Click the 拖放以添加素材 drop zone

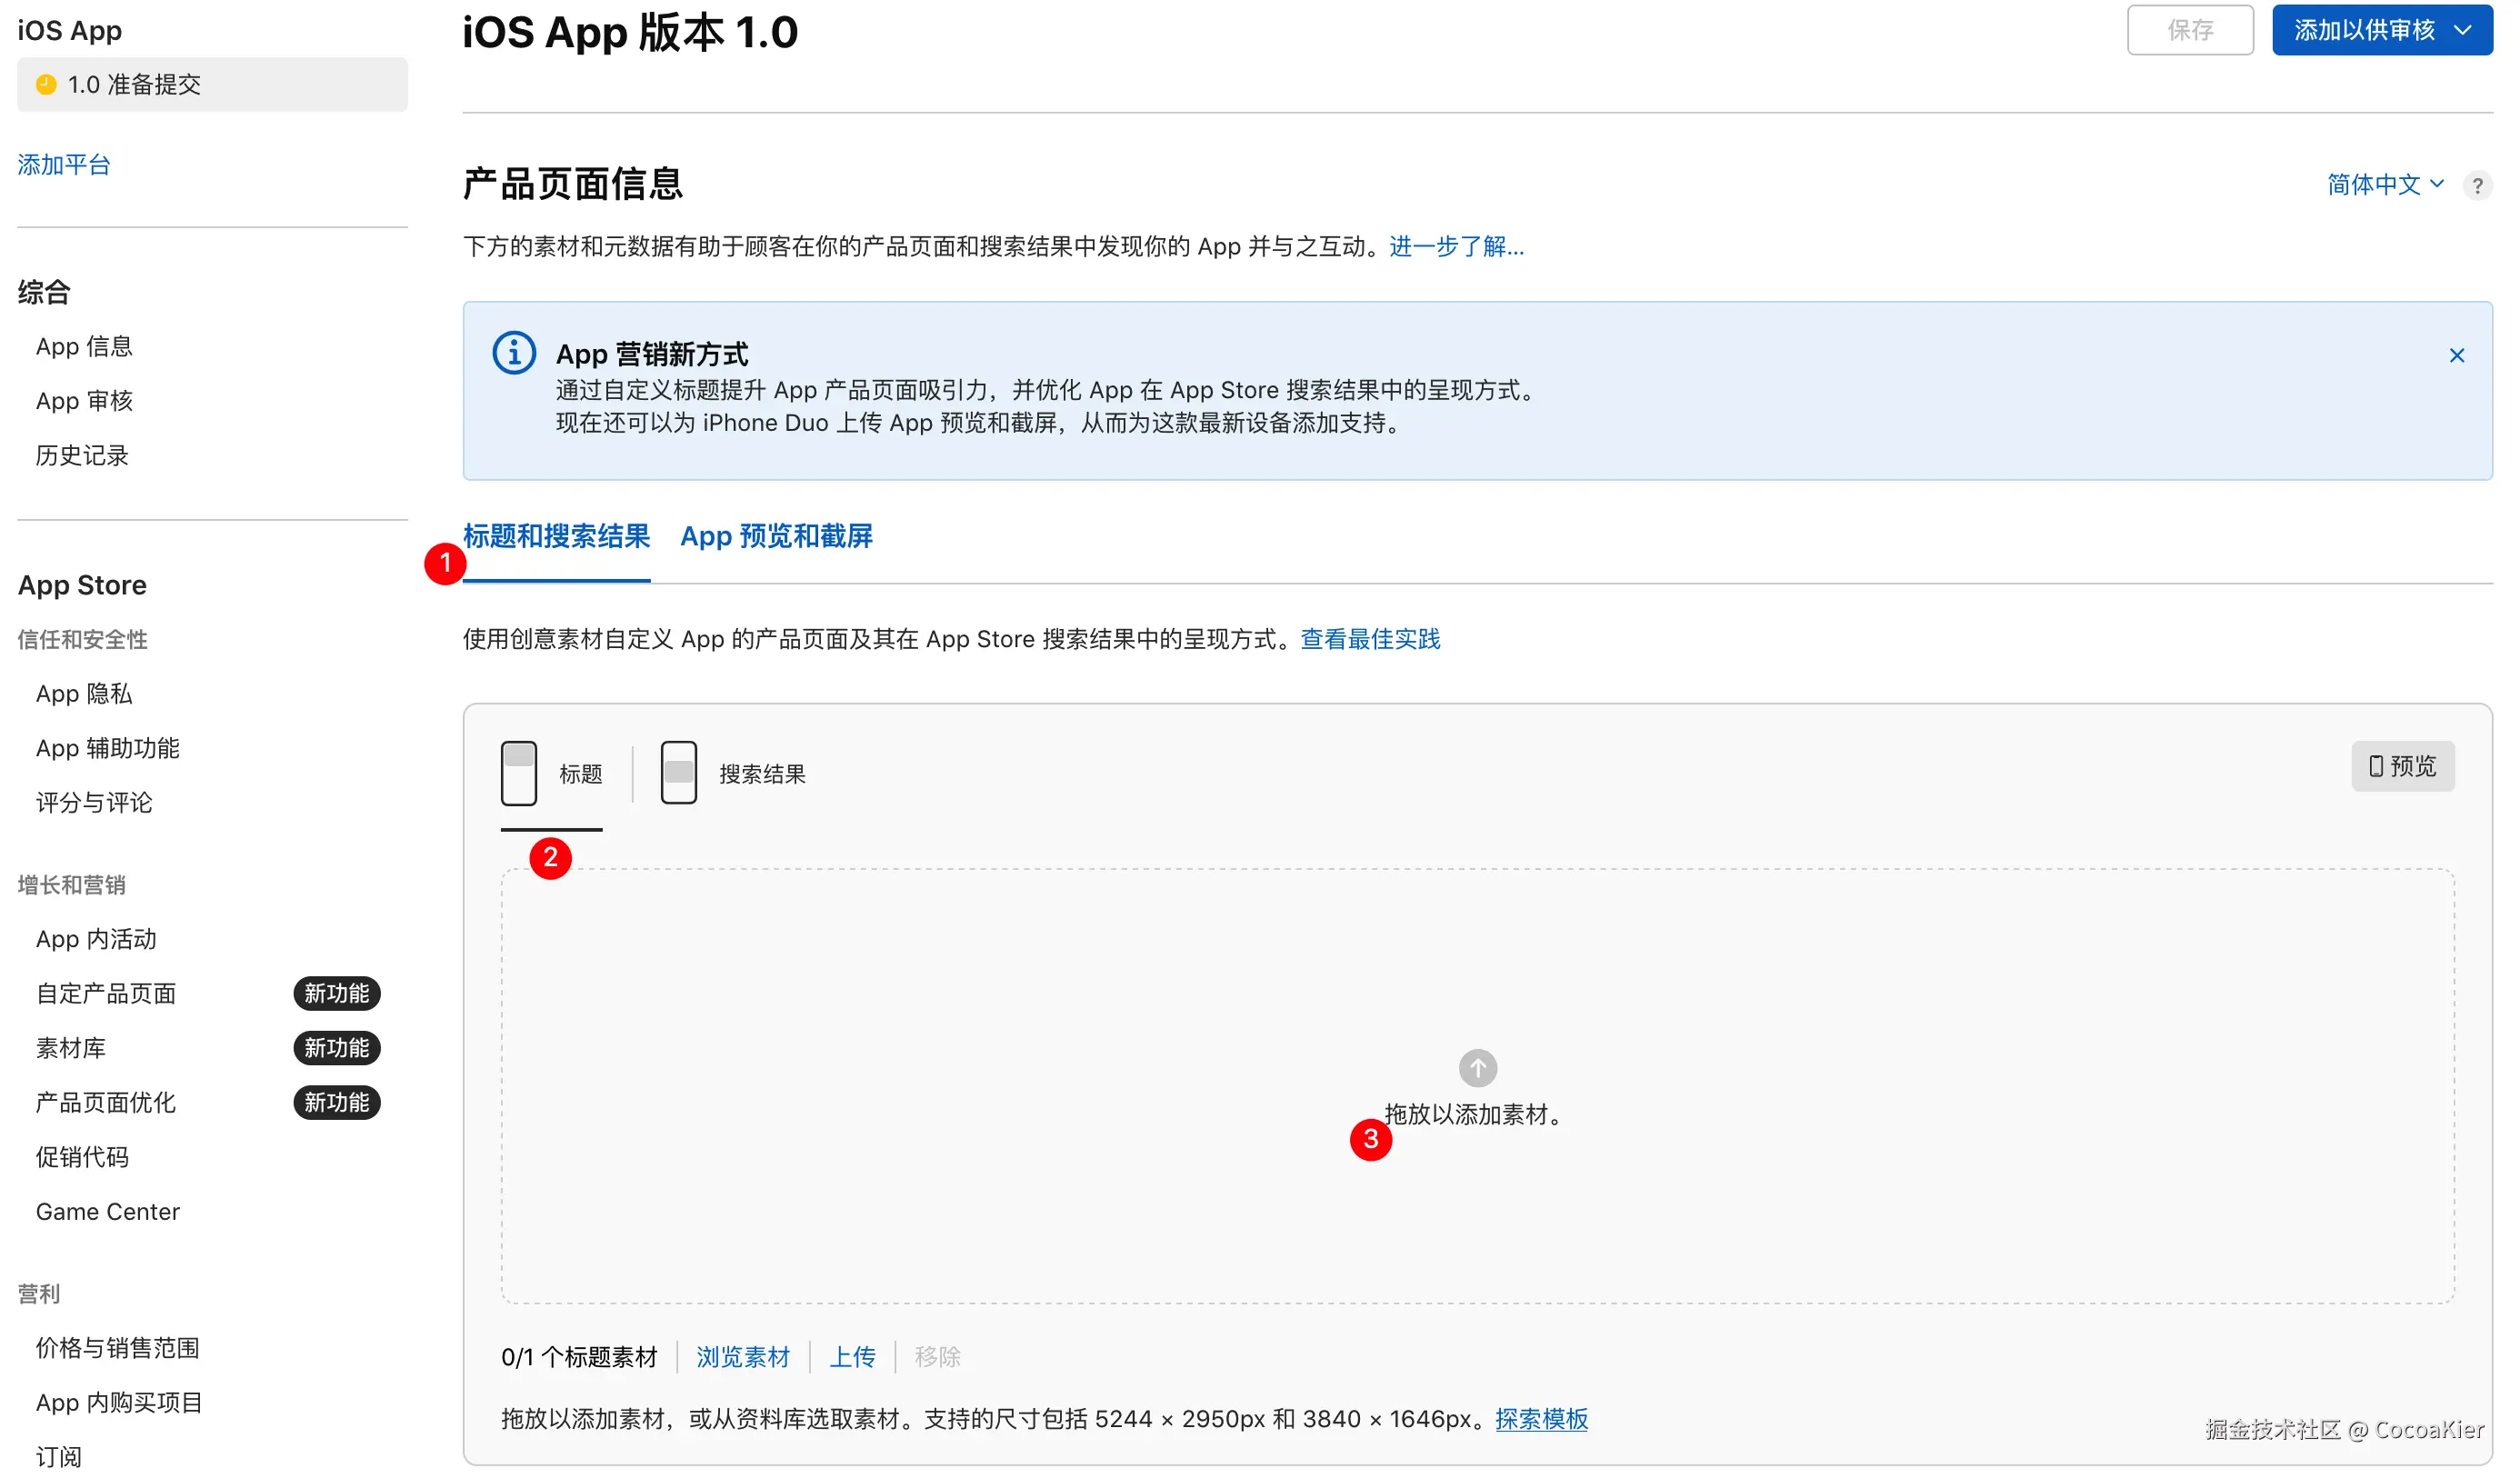click(1477, 1086)
